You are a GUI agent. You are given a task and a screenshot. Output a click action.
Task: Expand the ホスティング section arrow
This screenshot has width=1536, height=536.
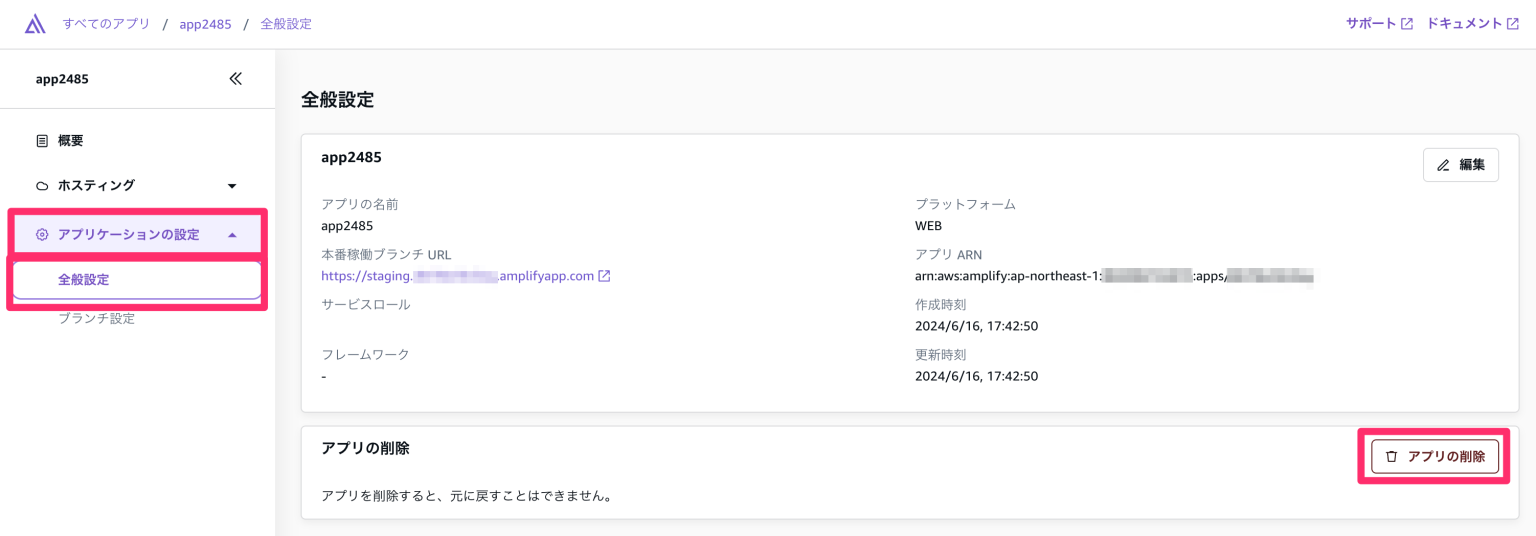(232, 186)
